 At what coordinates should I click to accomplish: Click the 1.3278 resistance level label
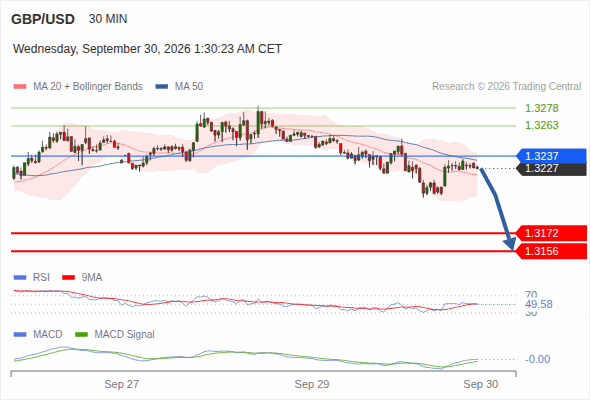tap(541, 108)
